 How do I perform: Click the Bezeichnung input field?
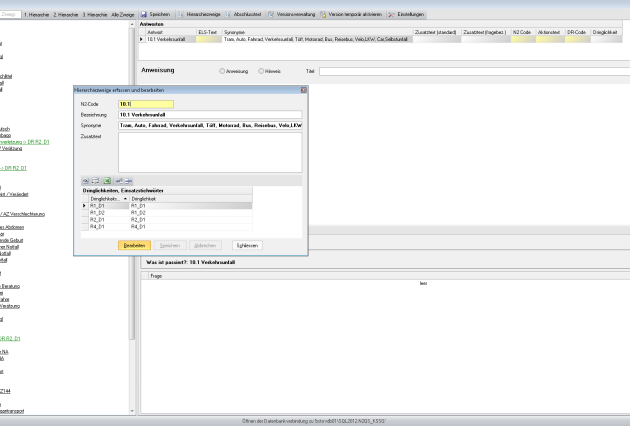(210, 115)
